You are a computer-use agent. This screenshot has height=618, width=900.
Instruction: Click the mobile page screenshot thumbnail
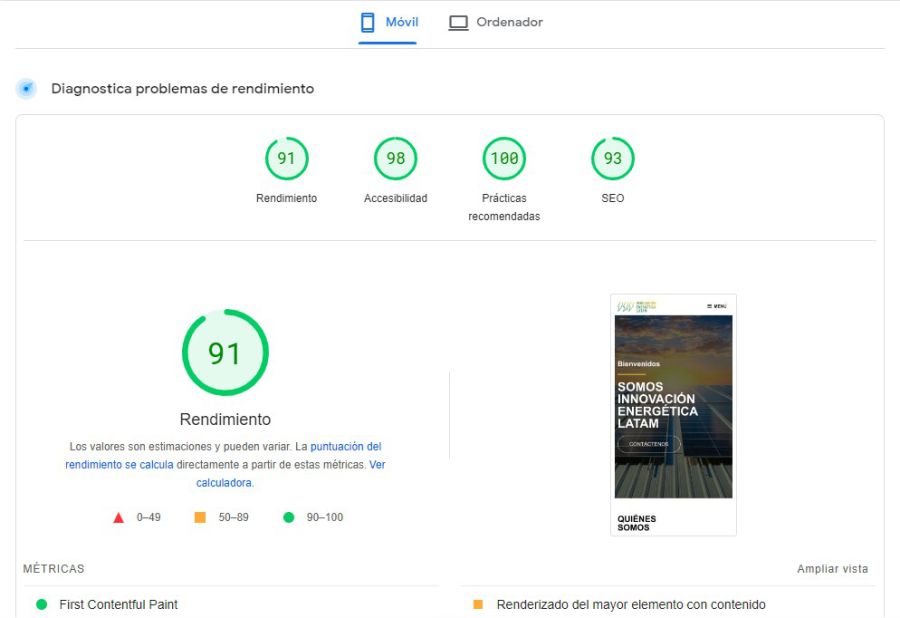(x=673, y=414)
